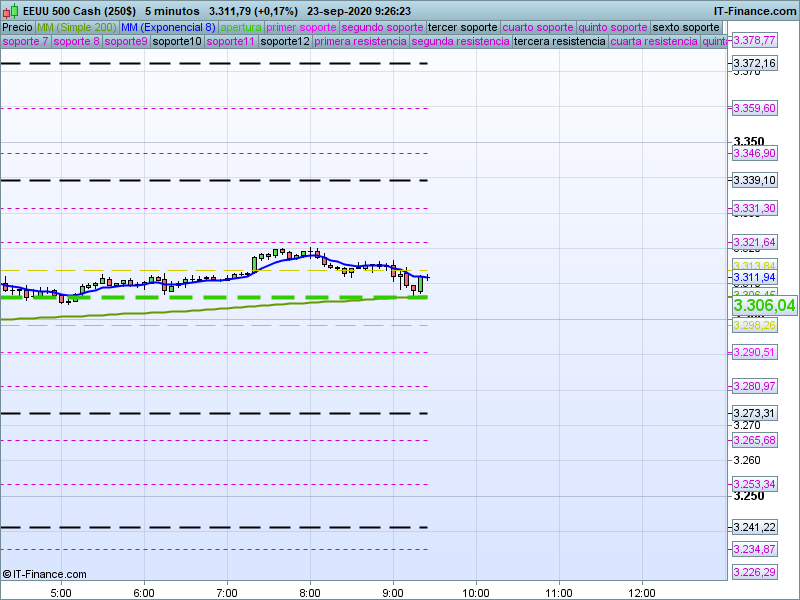Click the 3.241,22 price axis label
800x600 pixels.
[754, 527]
